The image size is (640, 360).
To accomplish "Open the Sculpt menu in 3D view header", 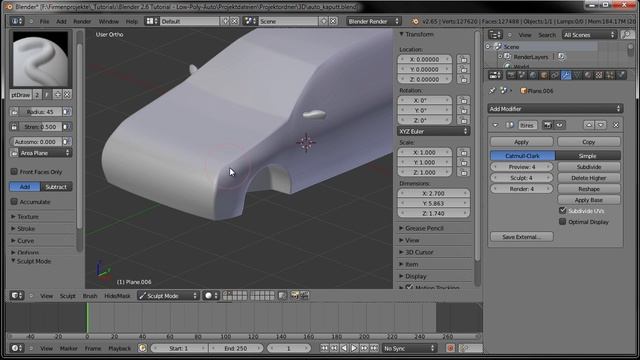I will click(x=67, y=296).
